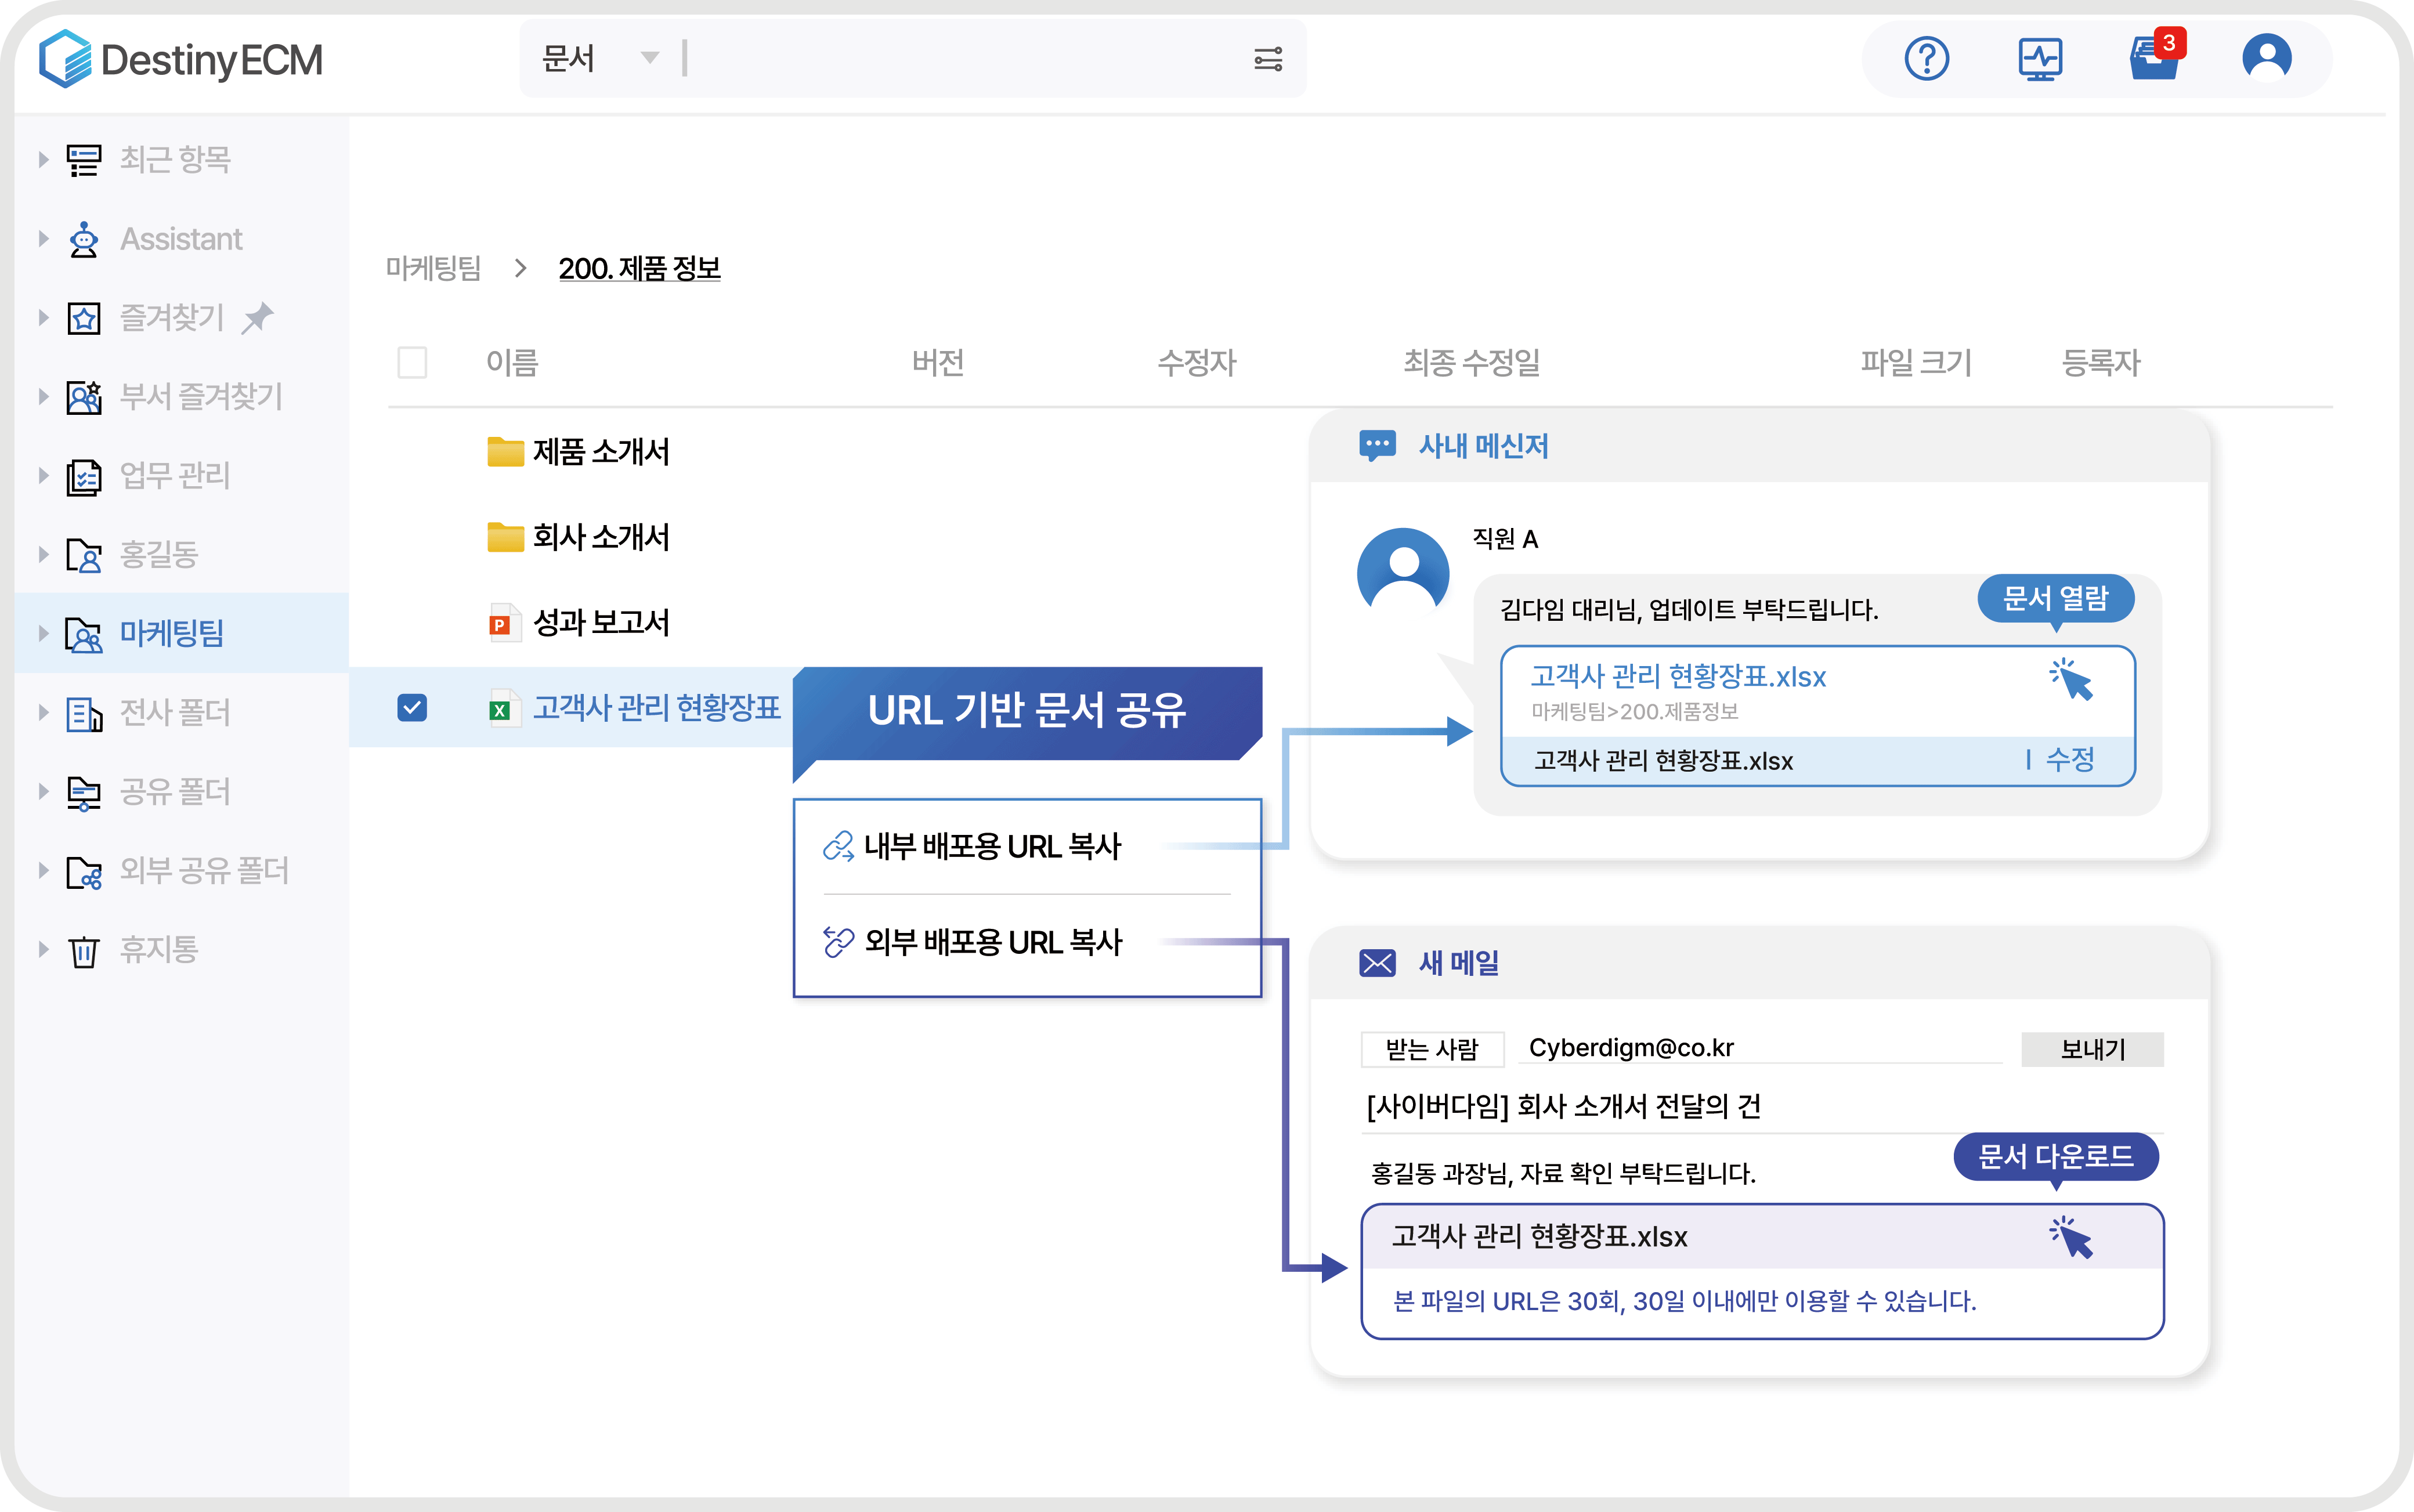The height and width of the screenshot is (1512, 2414).
Task: Expand the 마케팅팀 tree node arrow
Action: pyautogui.click(x=43, y=633)
